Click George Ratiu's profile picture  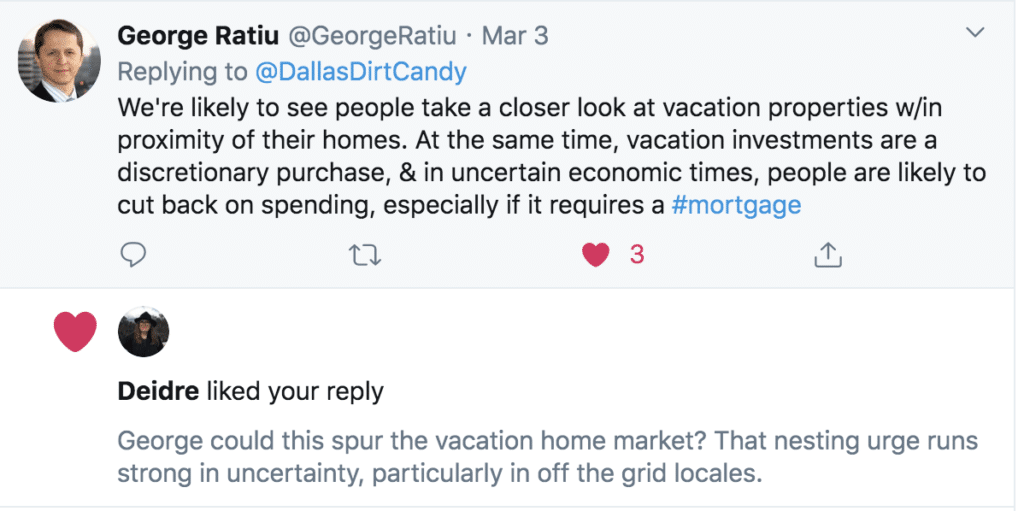coord(60,60)
